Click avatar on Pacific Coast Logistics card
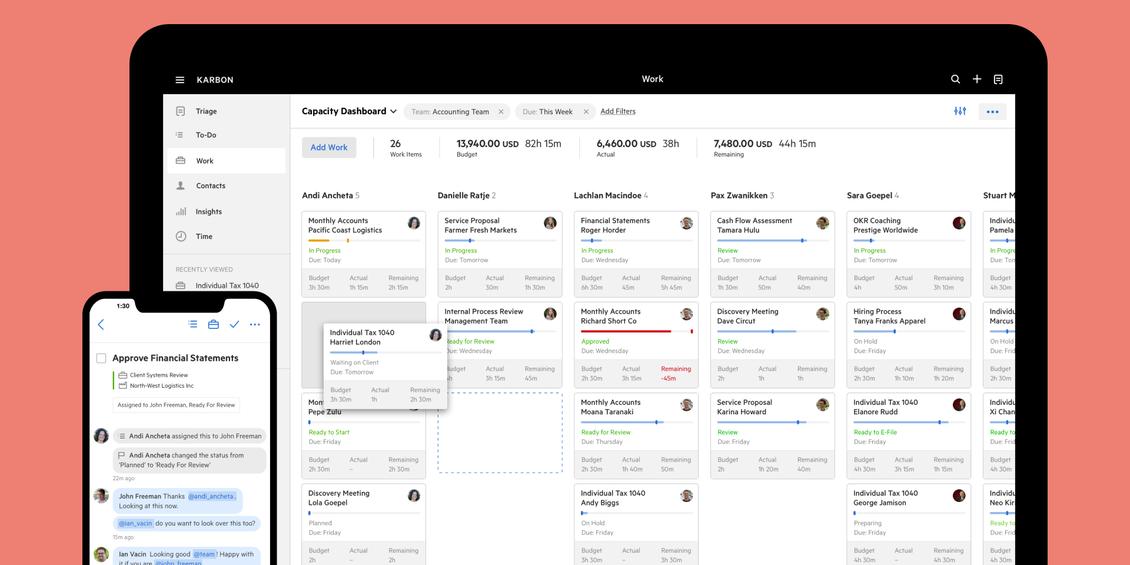This screenshot has width=1130, height=565. (x=414, y=223)
